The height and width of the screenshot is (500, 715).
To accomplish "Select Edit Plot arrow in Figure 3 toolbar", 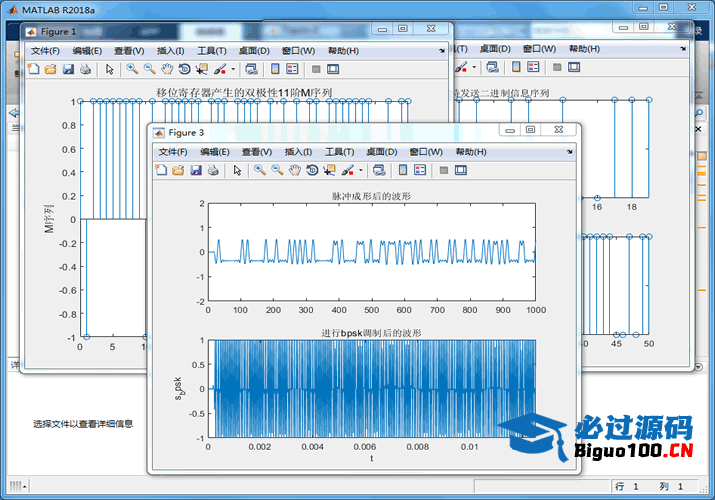I will click(237, 170).
